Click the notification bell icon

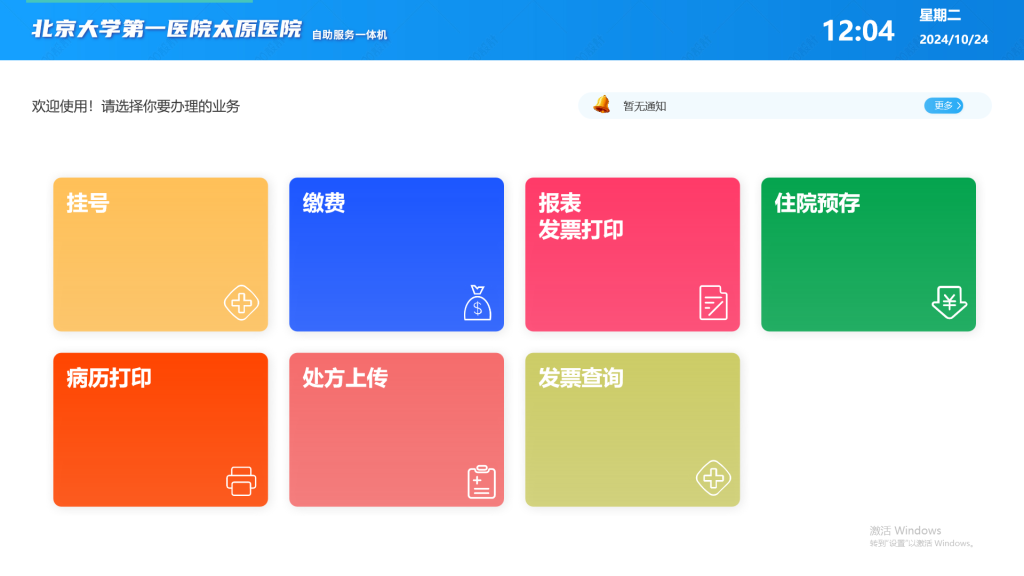601,104
